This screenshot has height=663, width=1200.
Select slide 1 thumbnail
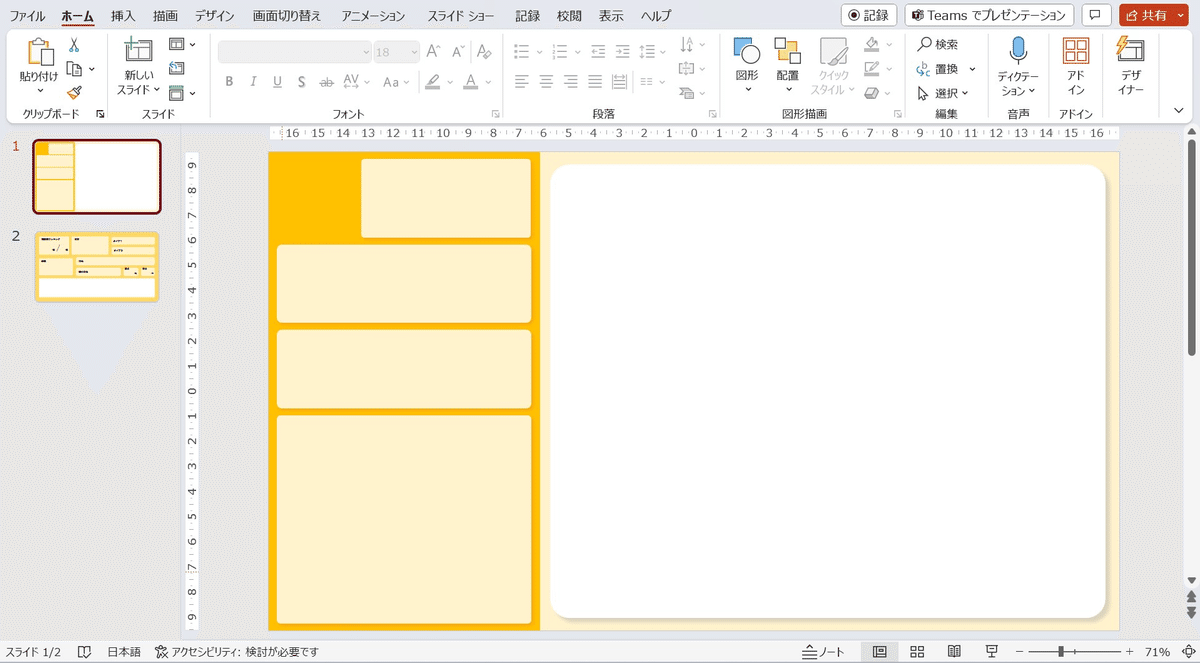click(x=97, y=177)
